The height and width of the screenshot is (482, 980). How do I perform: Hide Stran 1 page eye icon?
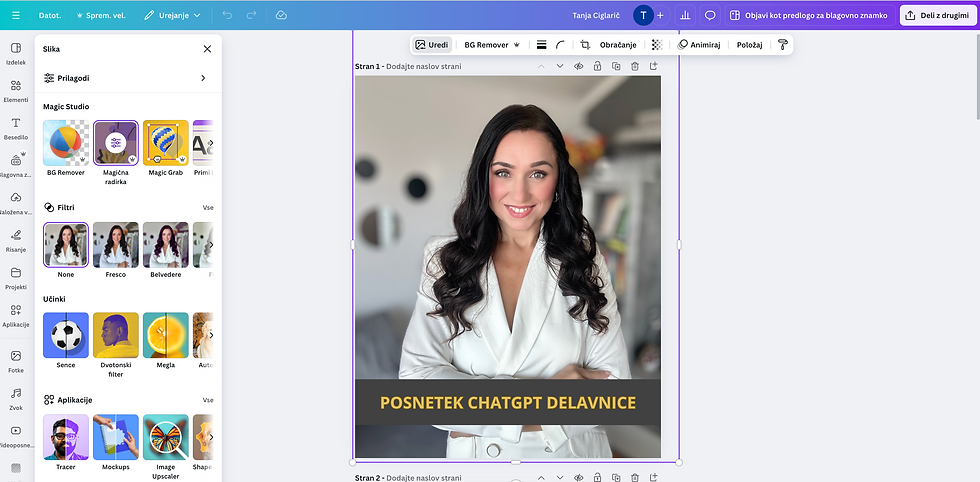(579, 66)
